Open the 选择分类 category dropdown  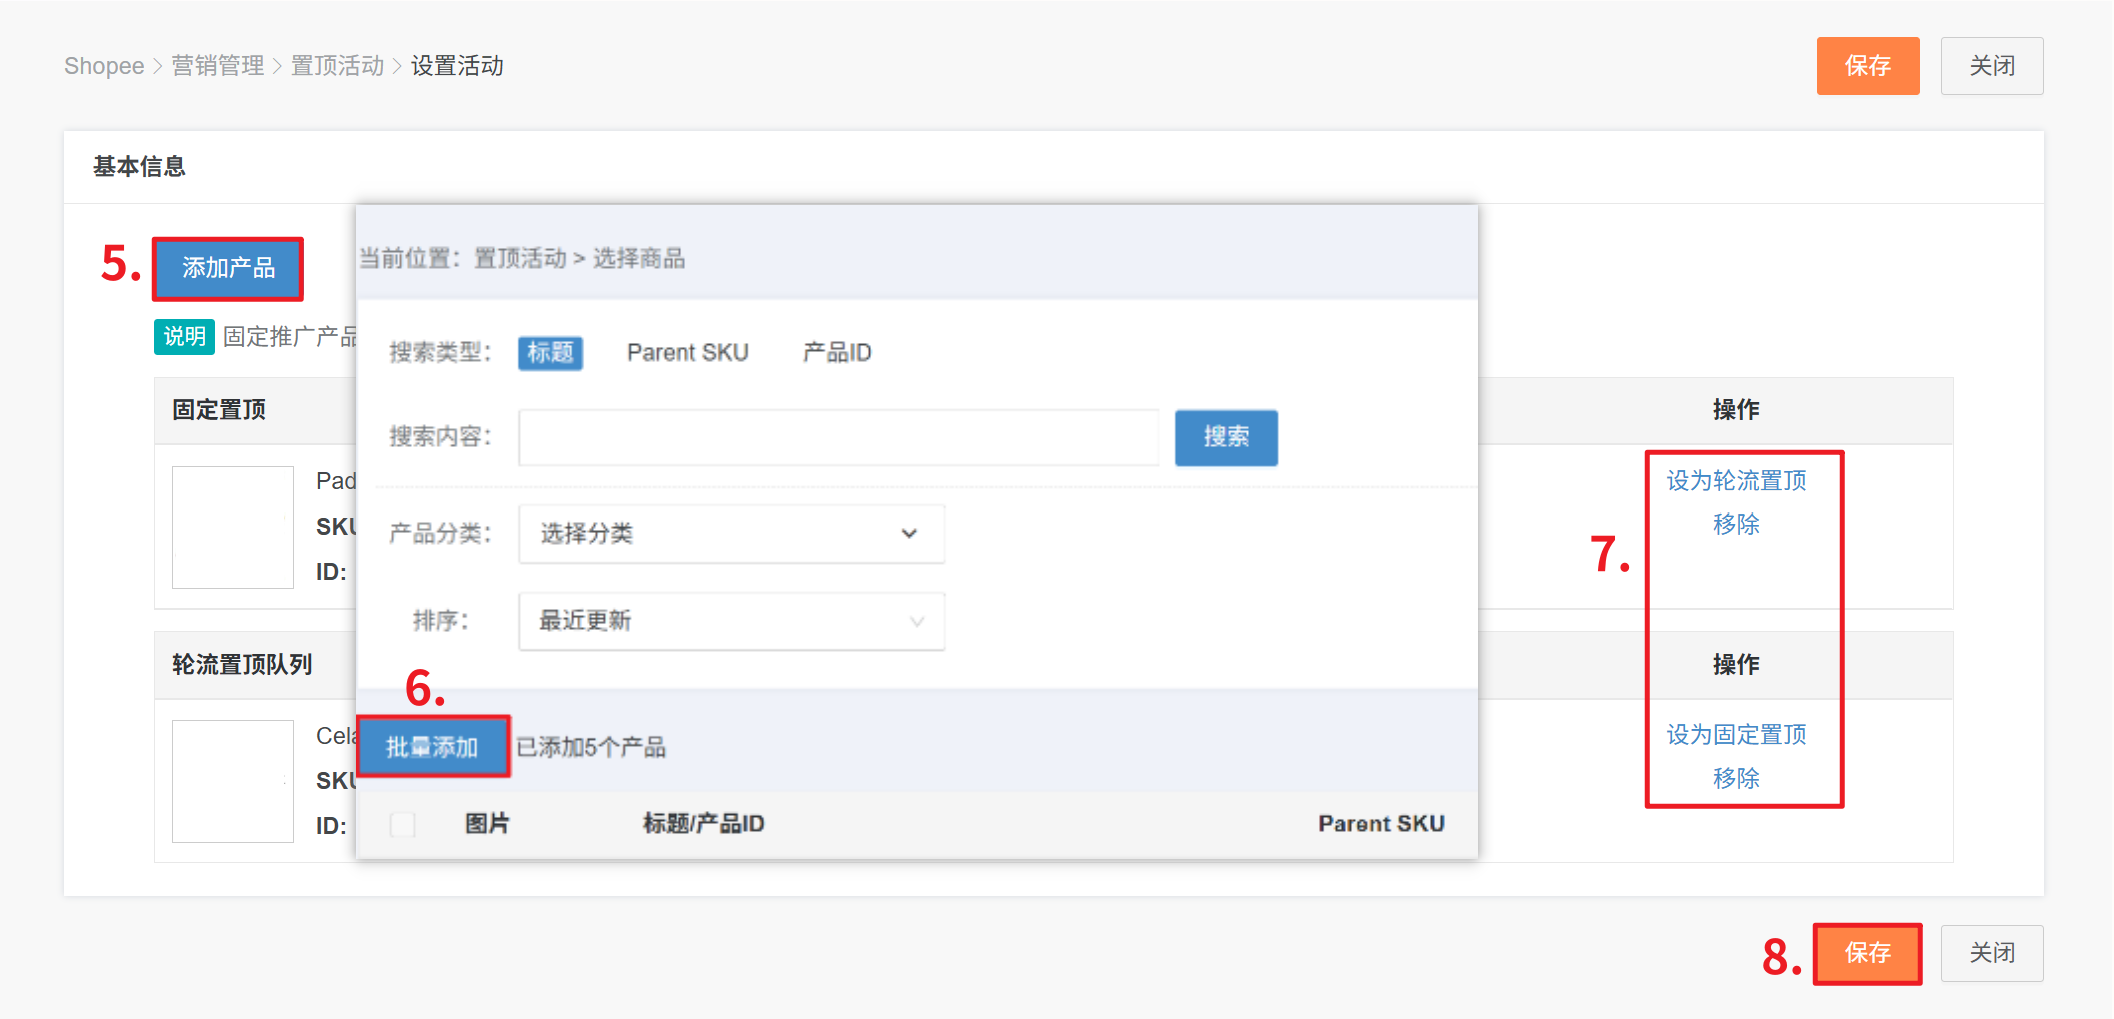[x=731, y=534]
